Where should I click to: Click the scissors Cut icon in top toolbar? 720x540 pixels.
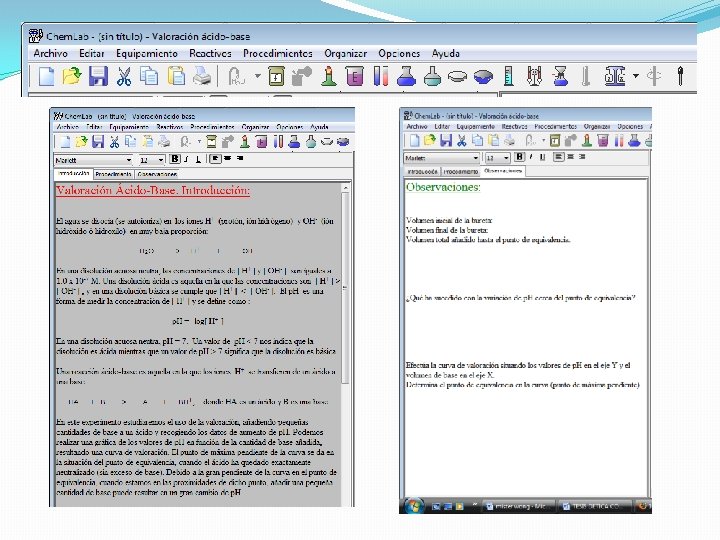point(124,76)
